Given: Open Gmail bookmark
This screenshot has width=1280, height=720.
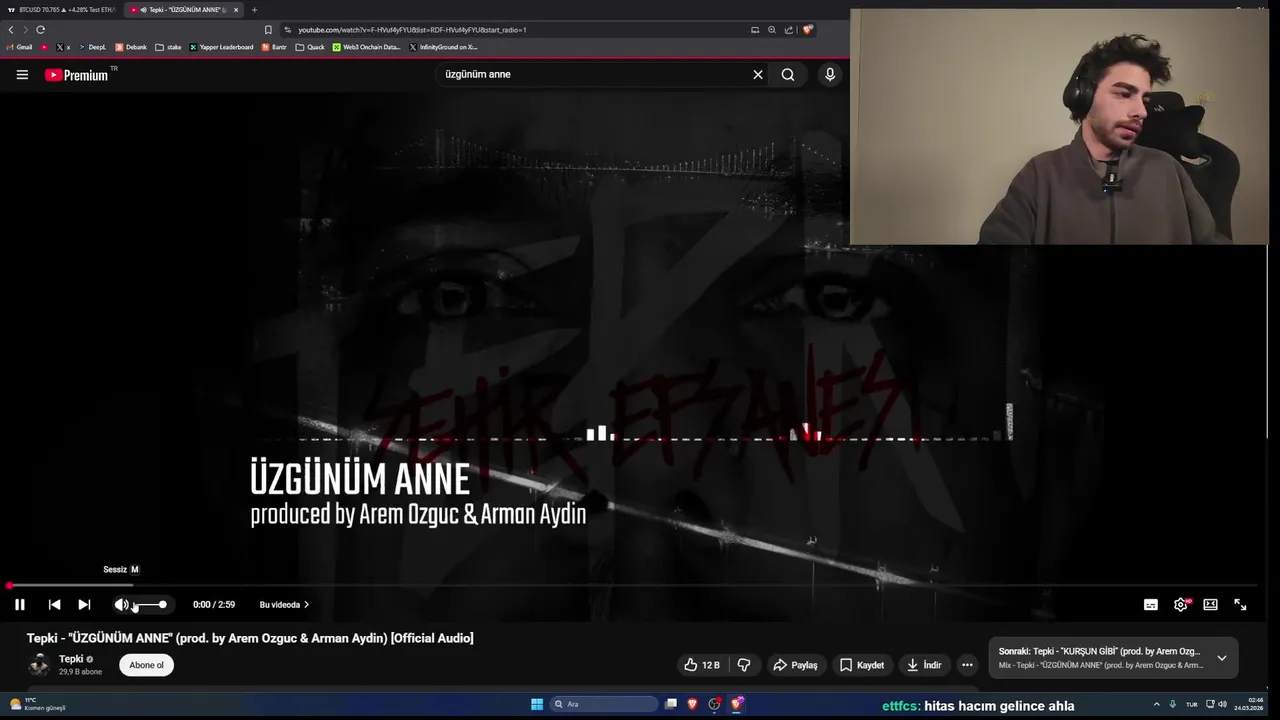Looking at the screenshot, I should [x=20, y=47].
